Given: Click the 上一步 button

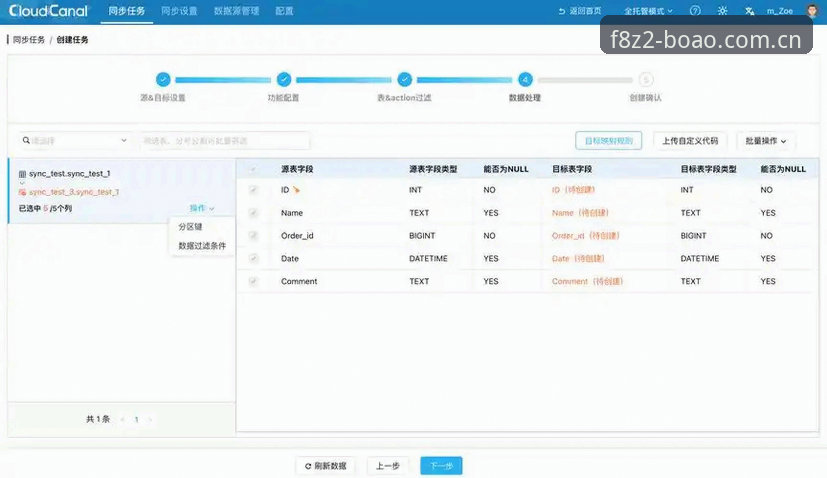Looking at the screenshot, I should pyautogui.click(x=388, y=466).
